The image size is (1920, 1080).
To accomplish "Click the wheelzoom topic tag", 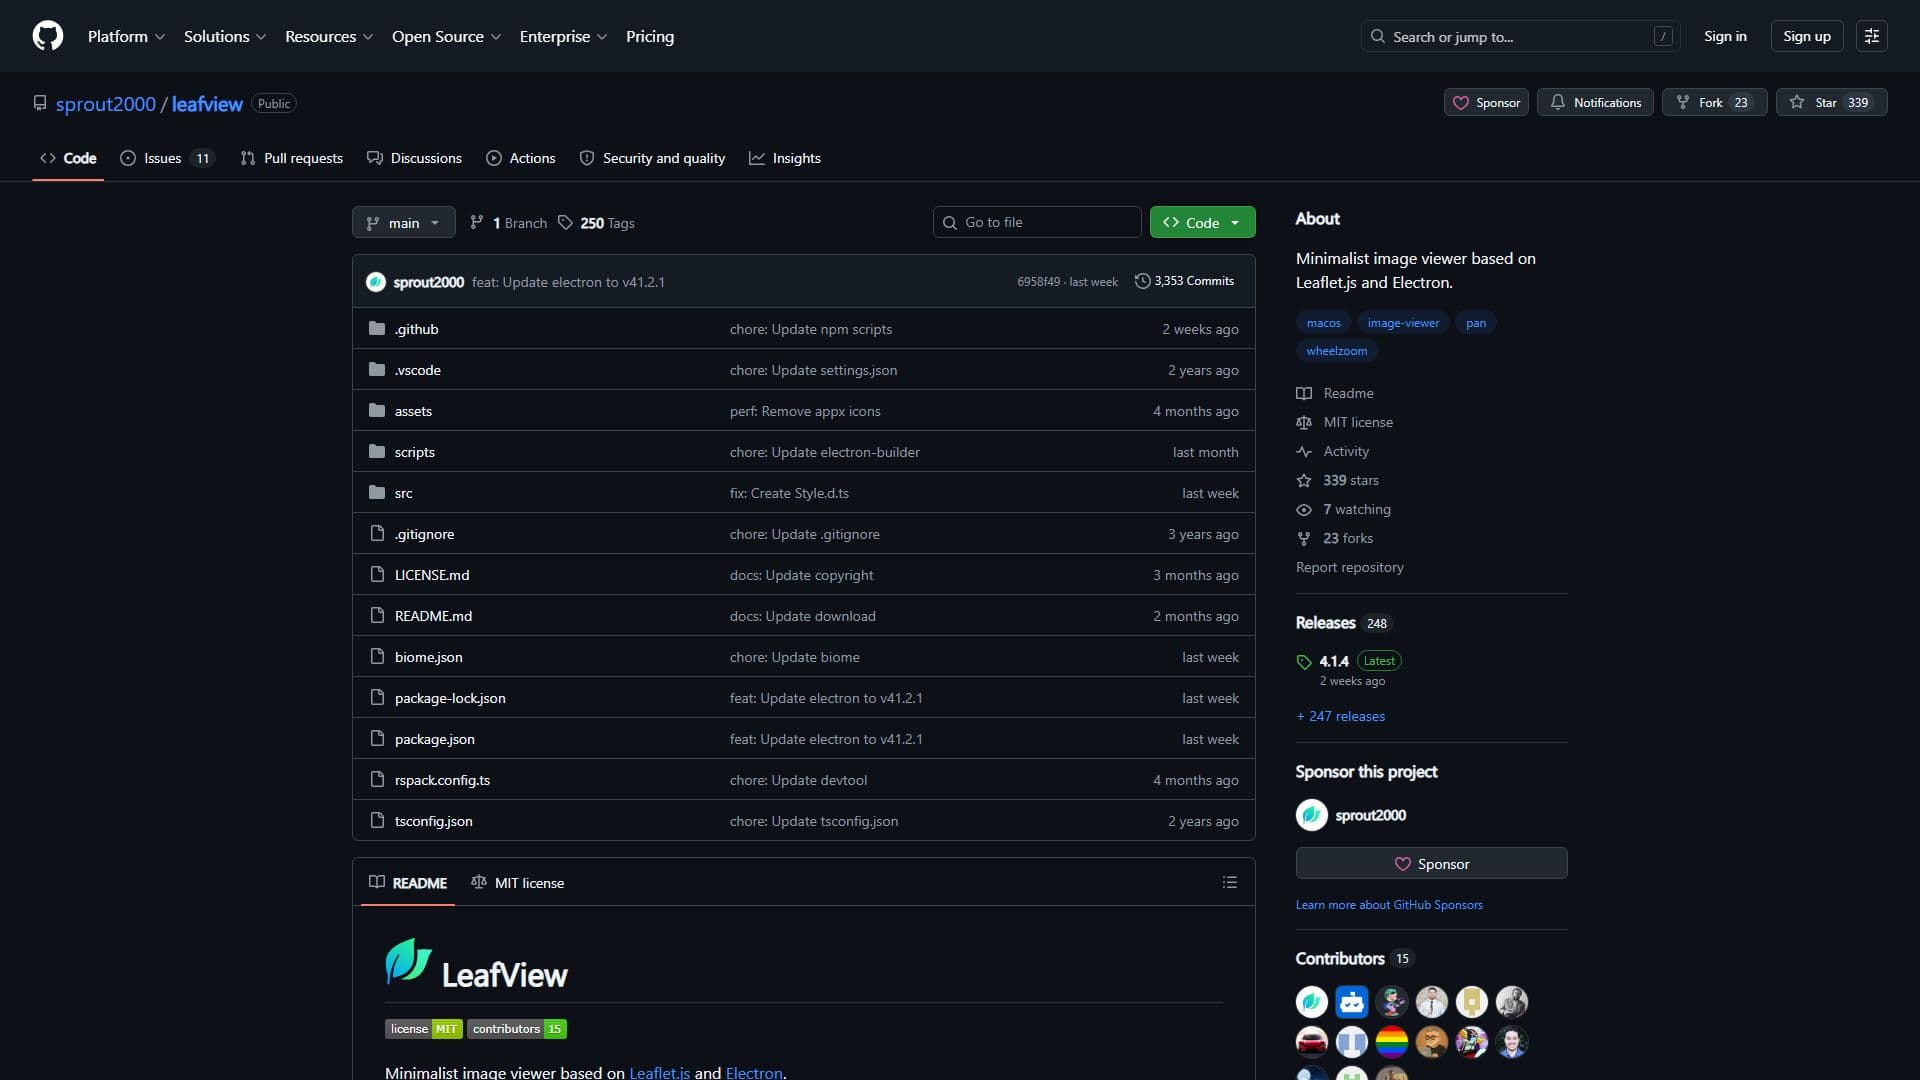I will tap(1336, 351).
